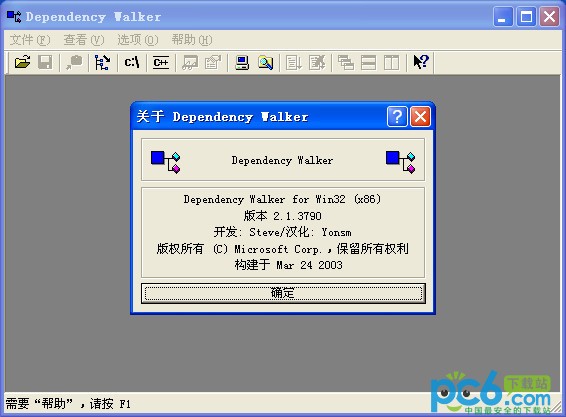The width and height of the screenshot is (566, 417).
Task: Open the 查看(V) menu
Action: tap(84, 40)
